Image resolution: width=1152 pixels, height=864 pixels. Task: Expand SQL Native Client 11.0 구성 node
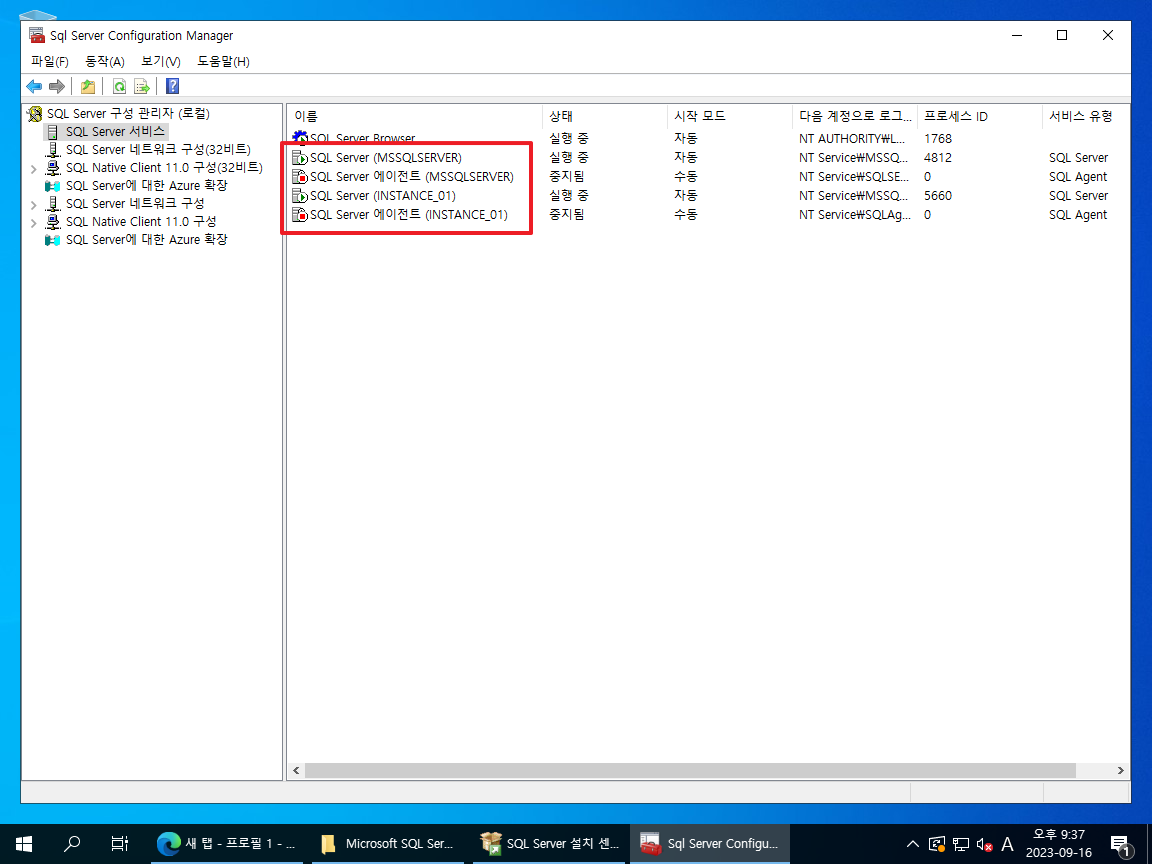(34, 223)
